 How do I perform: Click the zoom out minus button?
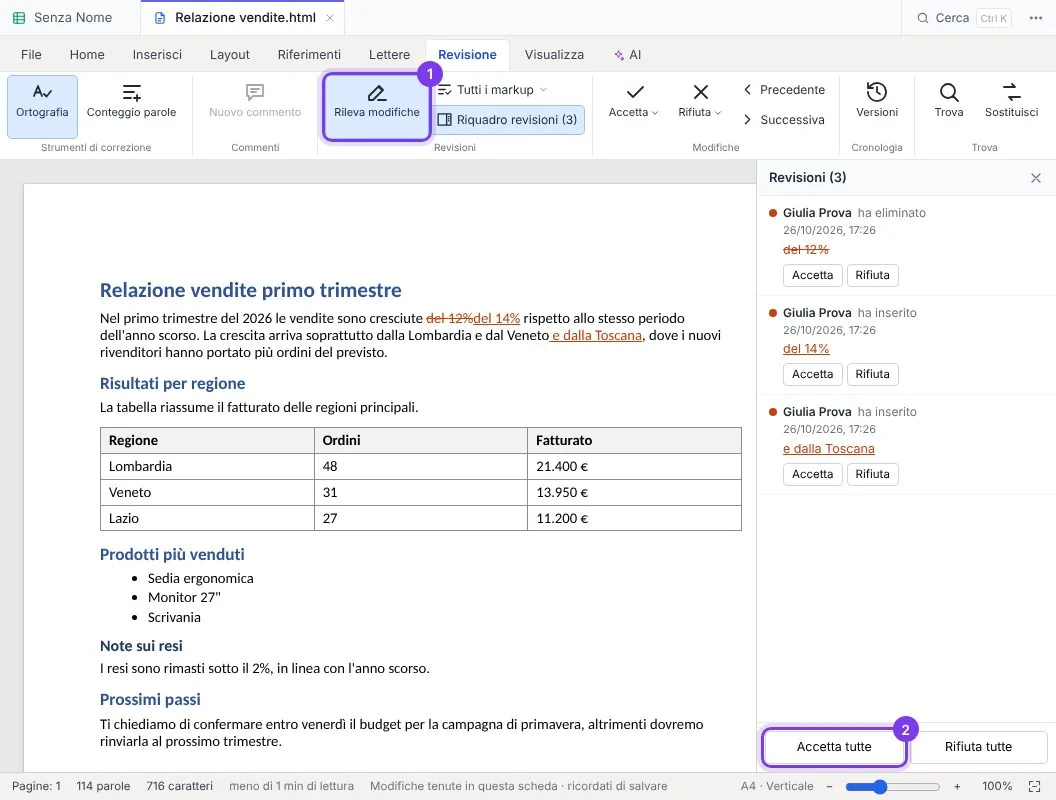(830, 787)
